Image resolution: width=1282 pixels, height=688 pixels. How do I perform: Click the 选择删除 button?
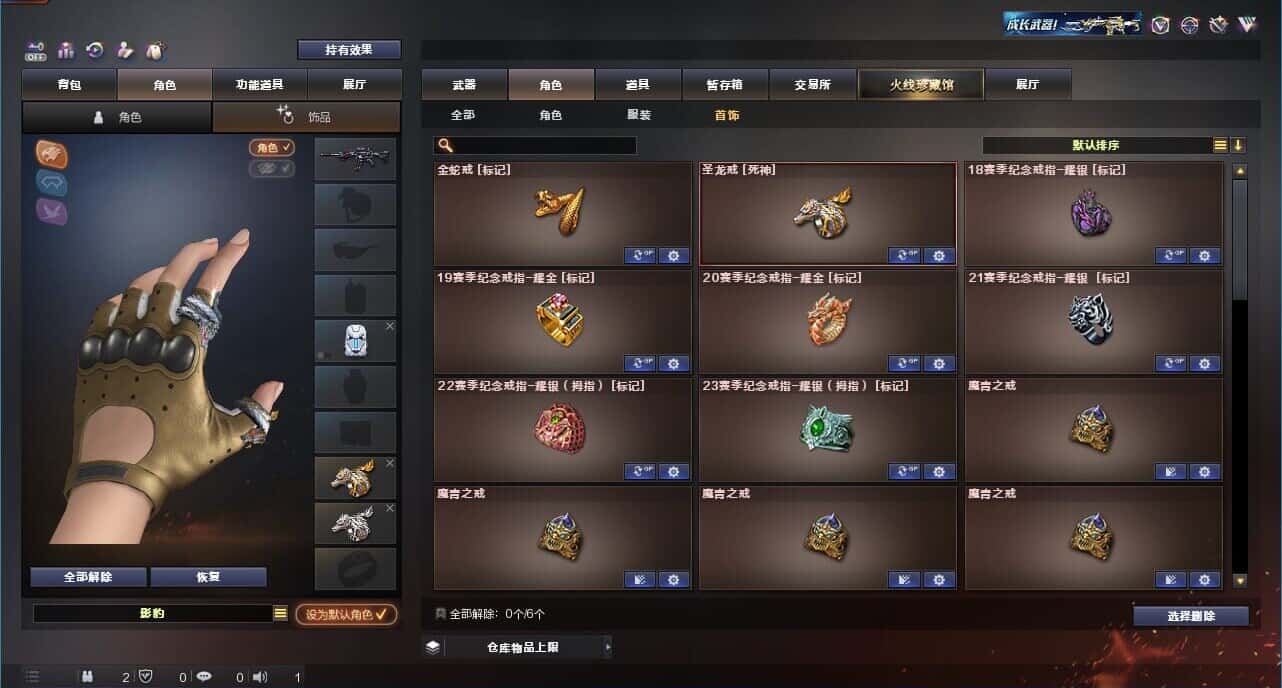pos(1191,616)
